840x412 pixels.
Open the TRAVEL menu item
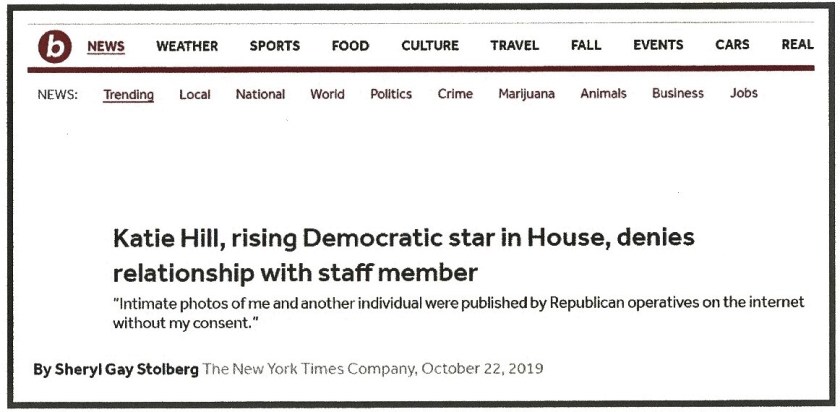[x=514, y=46]
